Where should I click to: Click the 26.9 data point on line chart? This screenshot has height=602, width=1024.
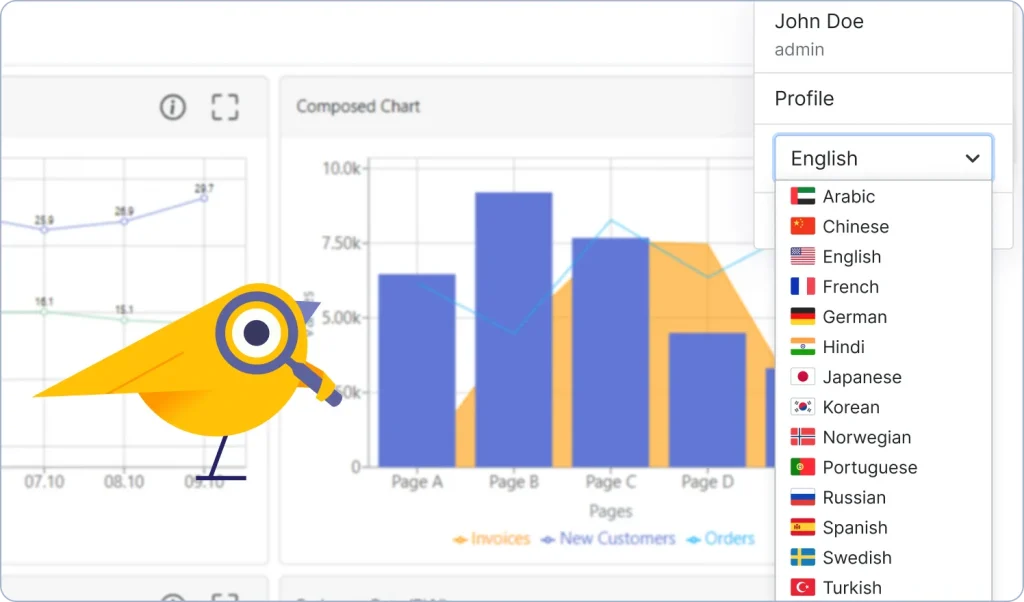coord(124,221)
